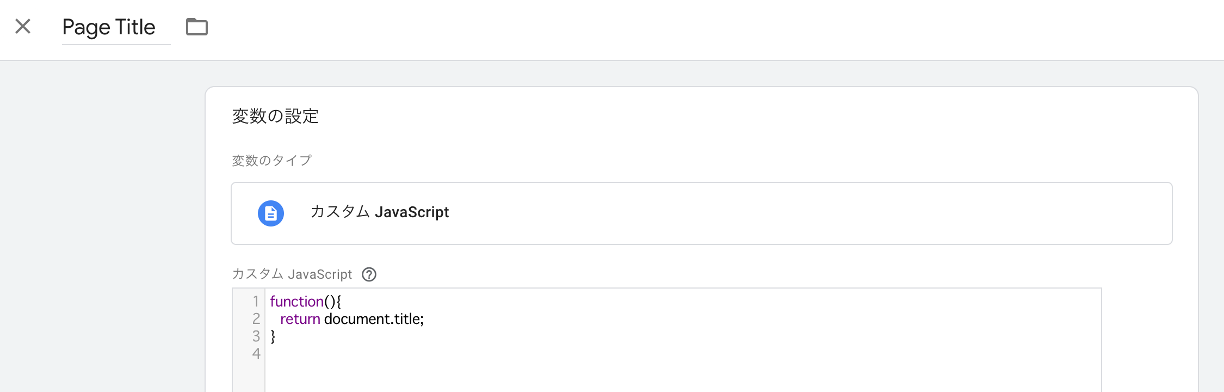Click blank area right of the code
The height and width of the screenshot is (392, 1224).
(x=760, y=319)
